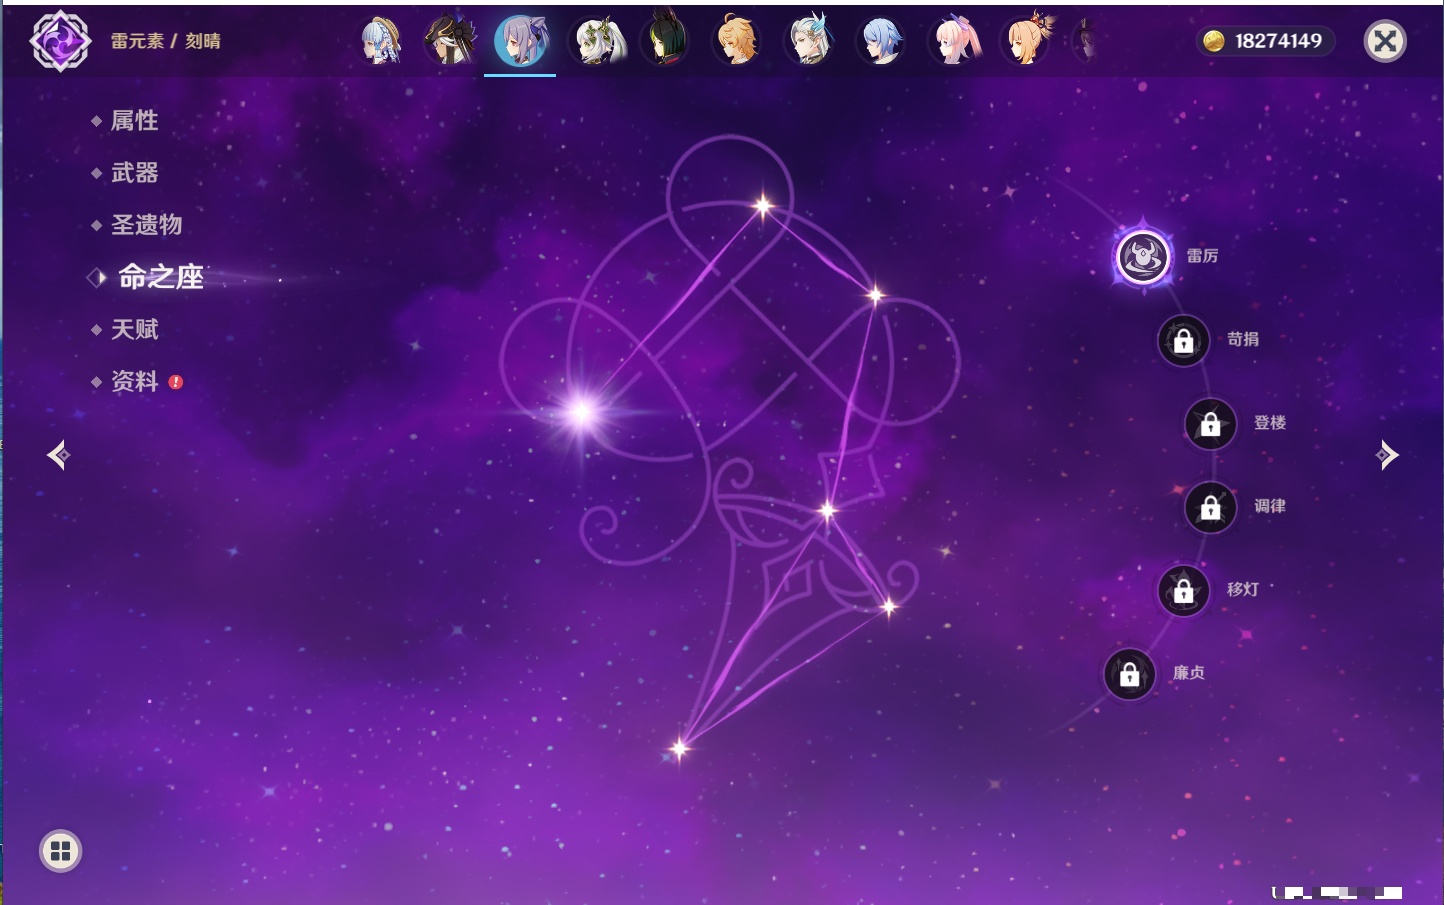1444x905 pixels.
Task: Switch to previous character with left arrow
Action: 59,455
